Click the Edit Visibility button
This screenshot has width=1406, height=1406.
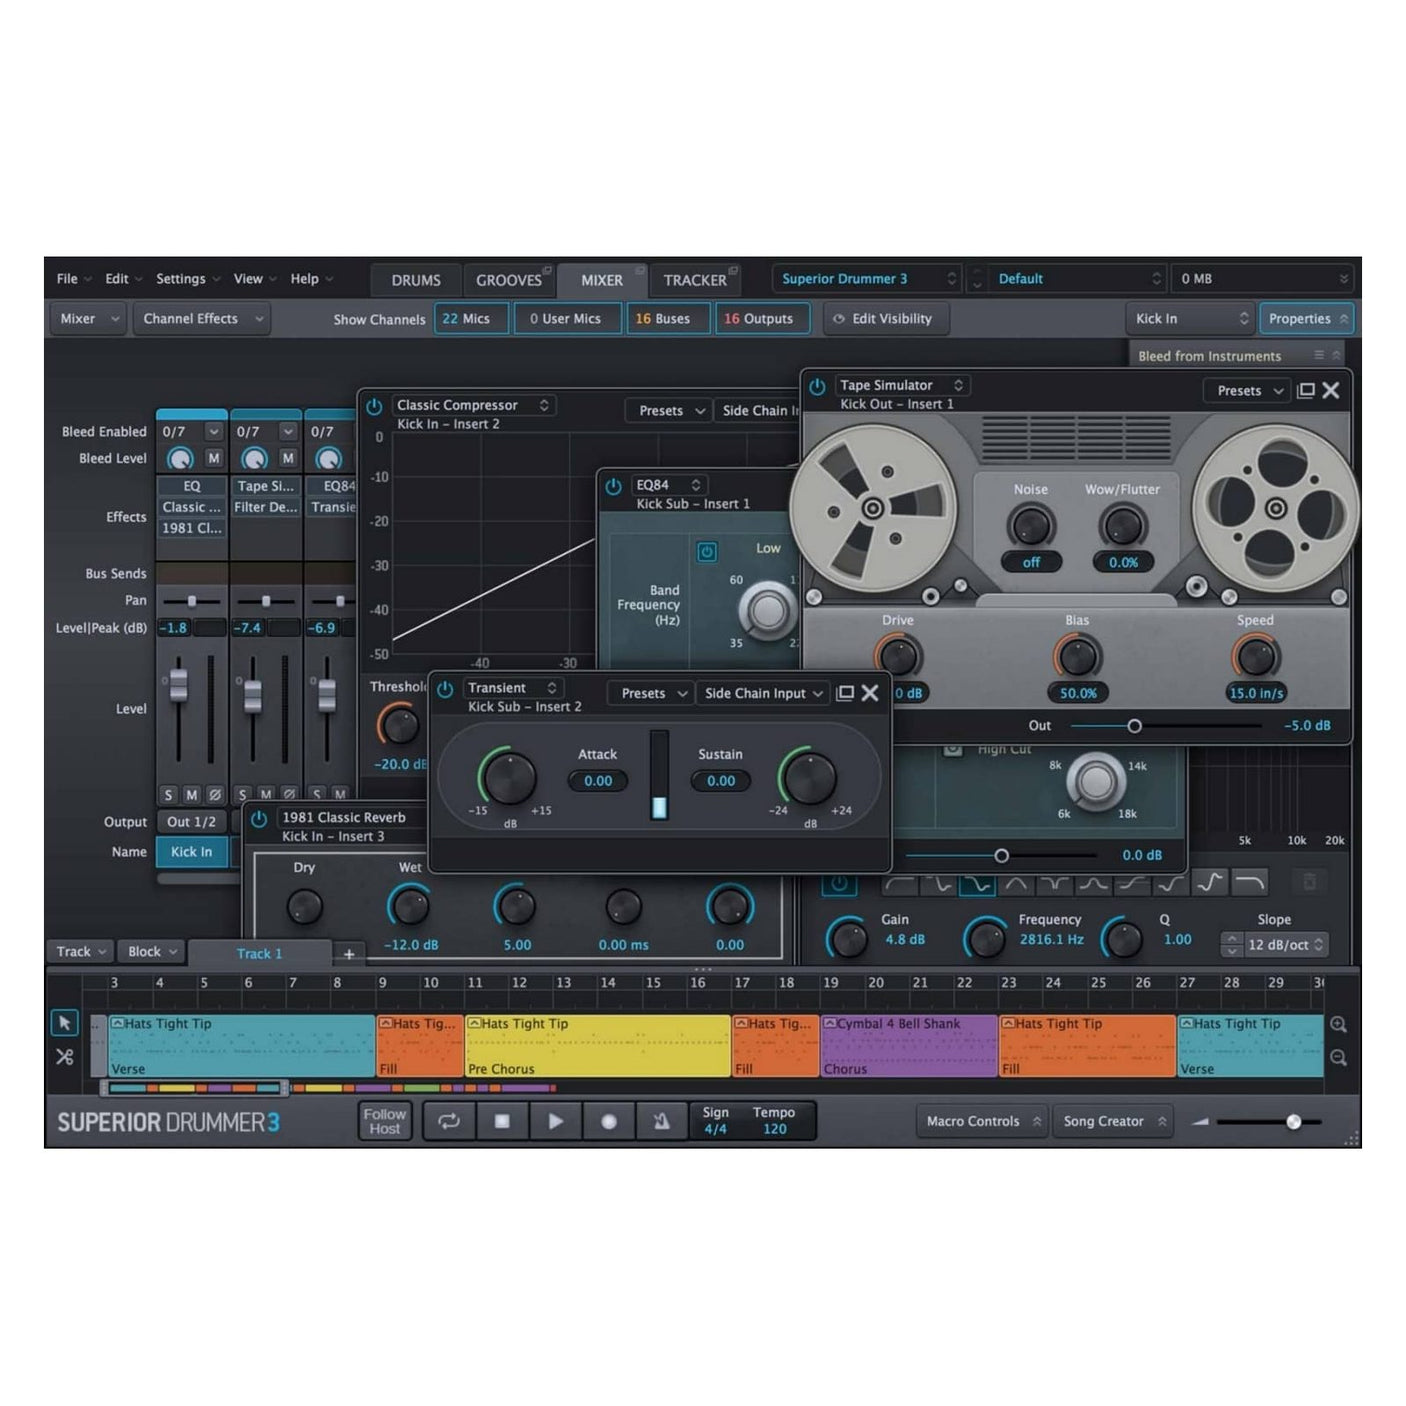[885, 318]
